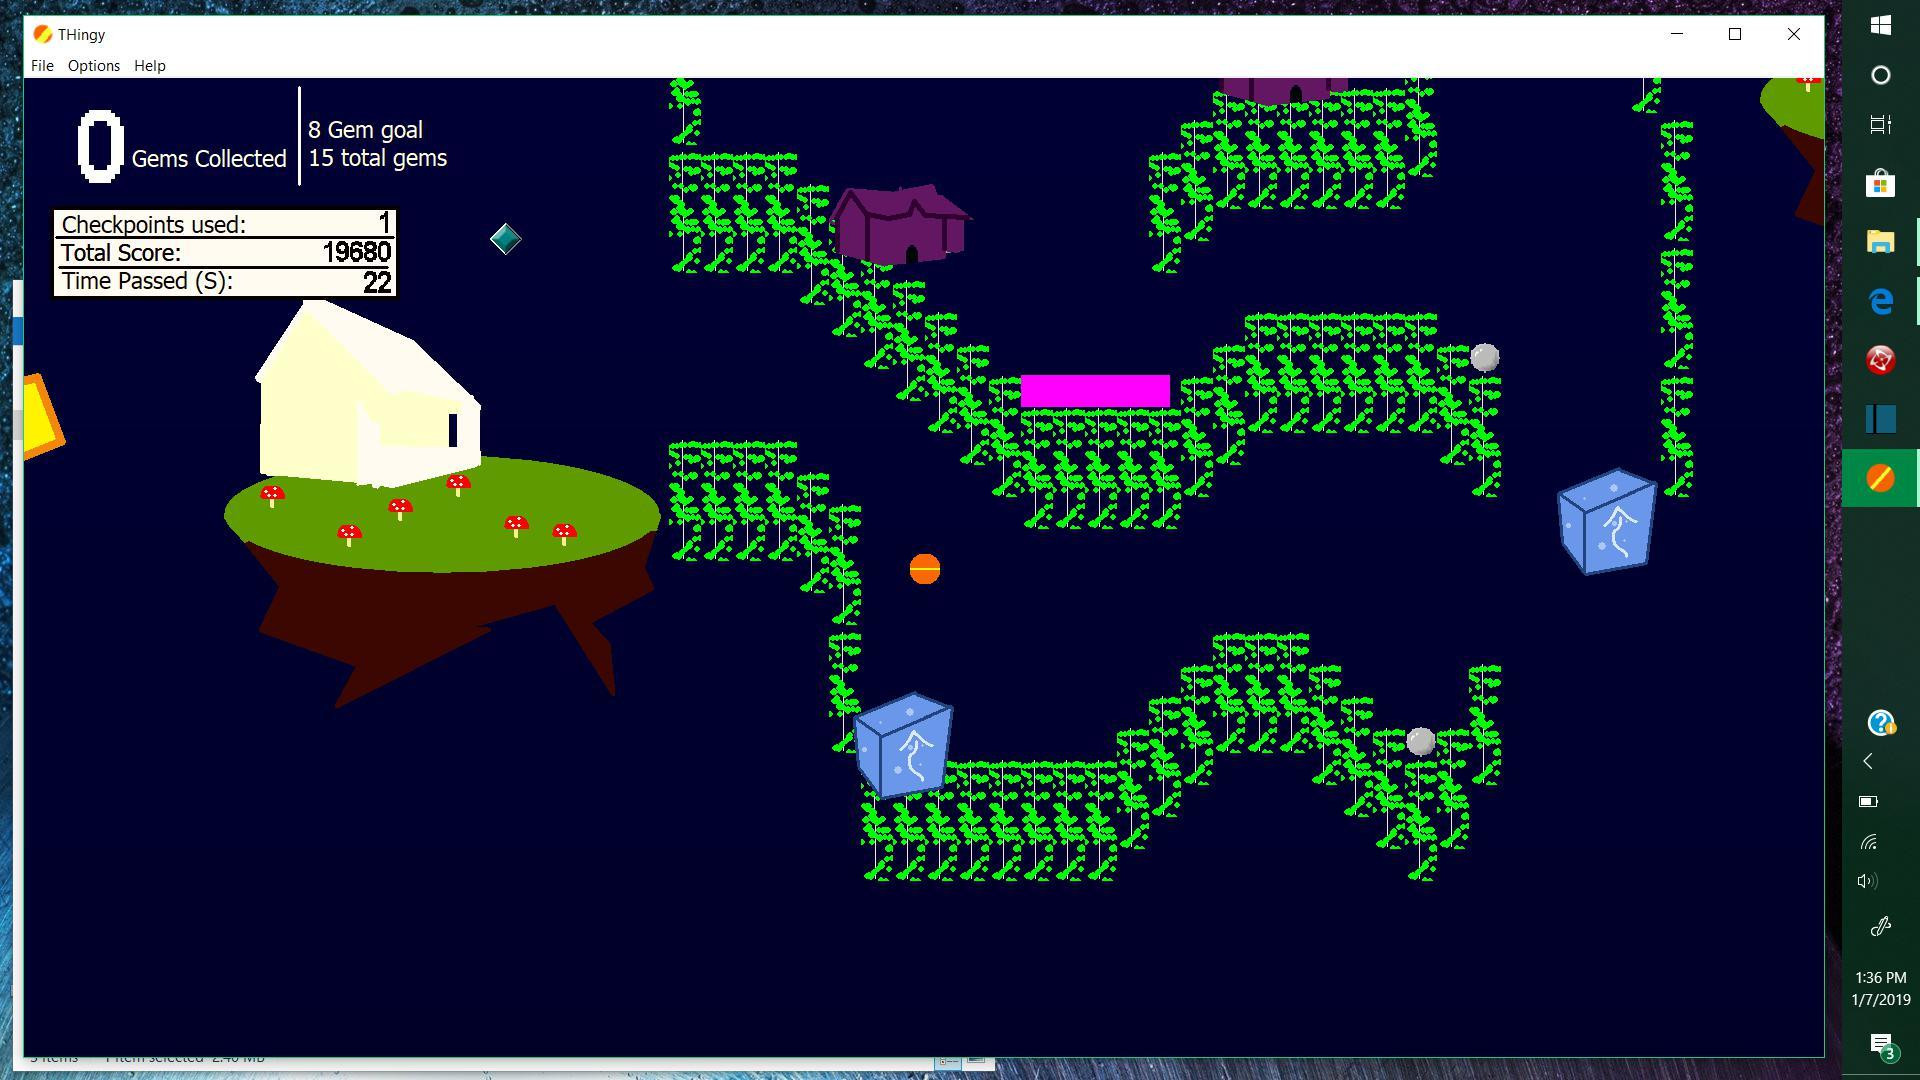
Task: Expand hidden system tray icons chevron
Action: (1868, 762)
